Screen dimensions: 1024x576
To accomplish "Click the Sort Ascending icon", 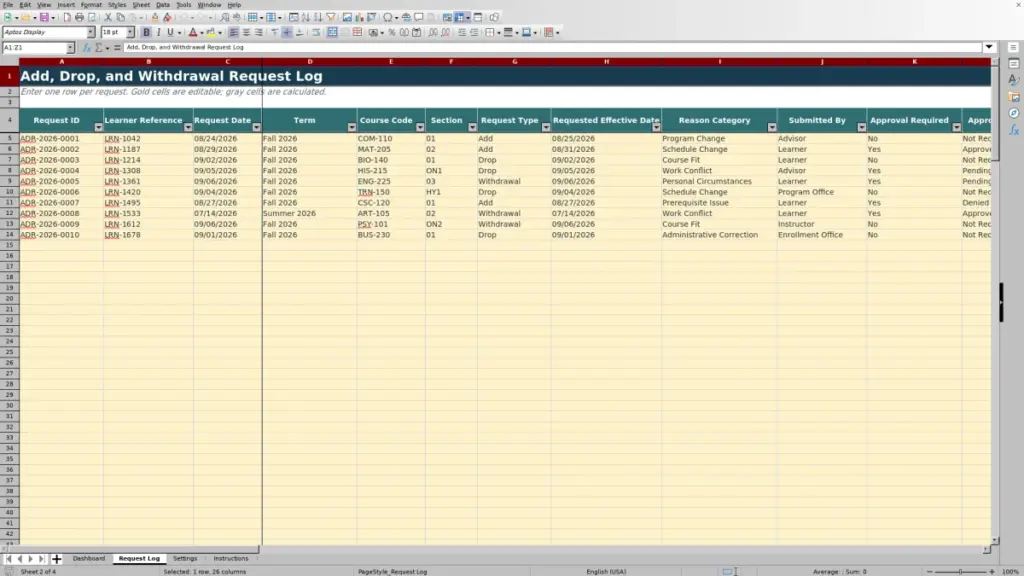I will [306, 18].
